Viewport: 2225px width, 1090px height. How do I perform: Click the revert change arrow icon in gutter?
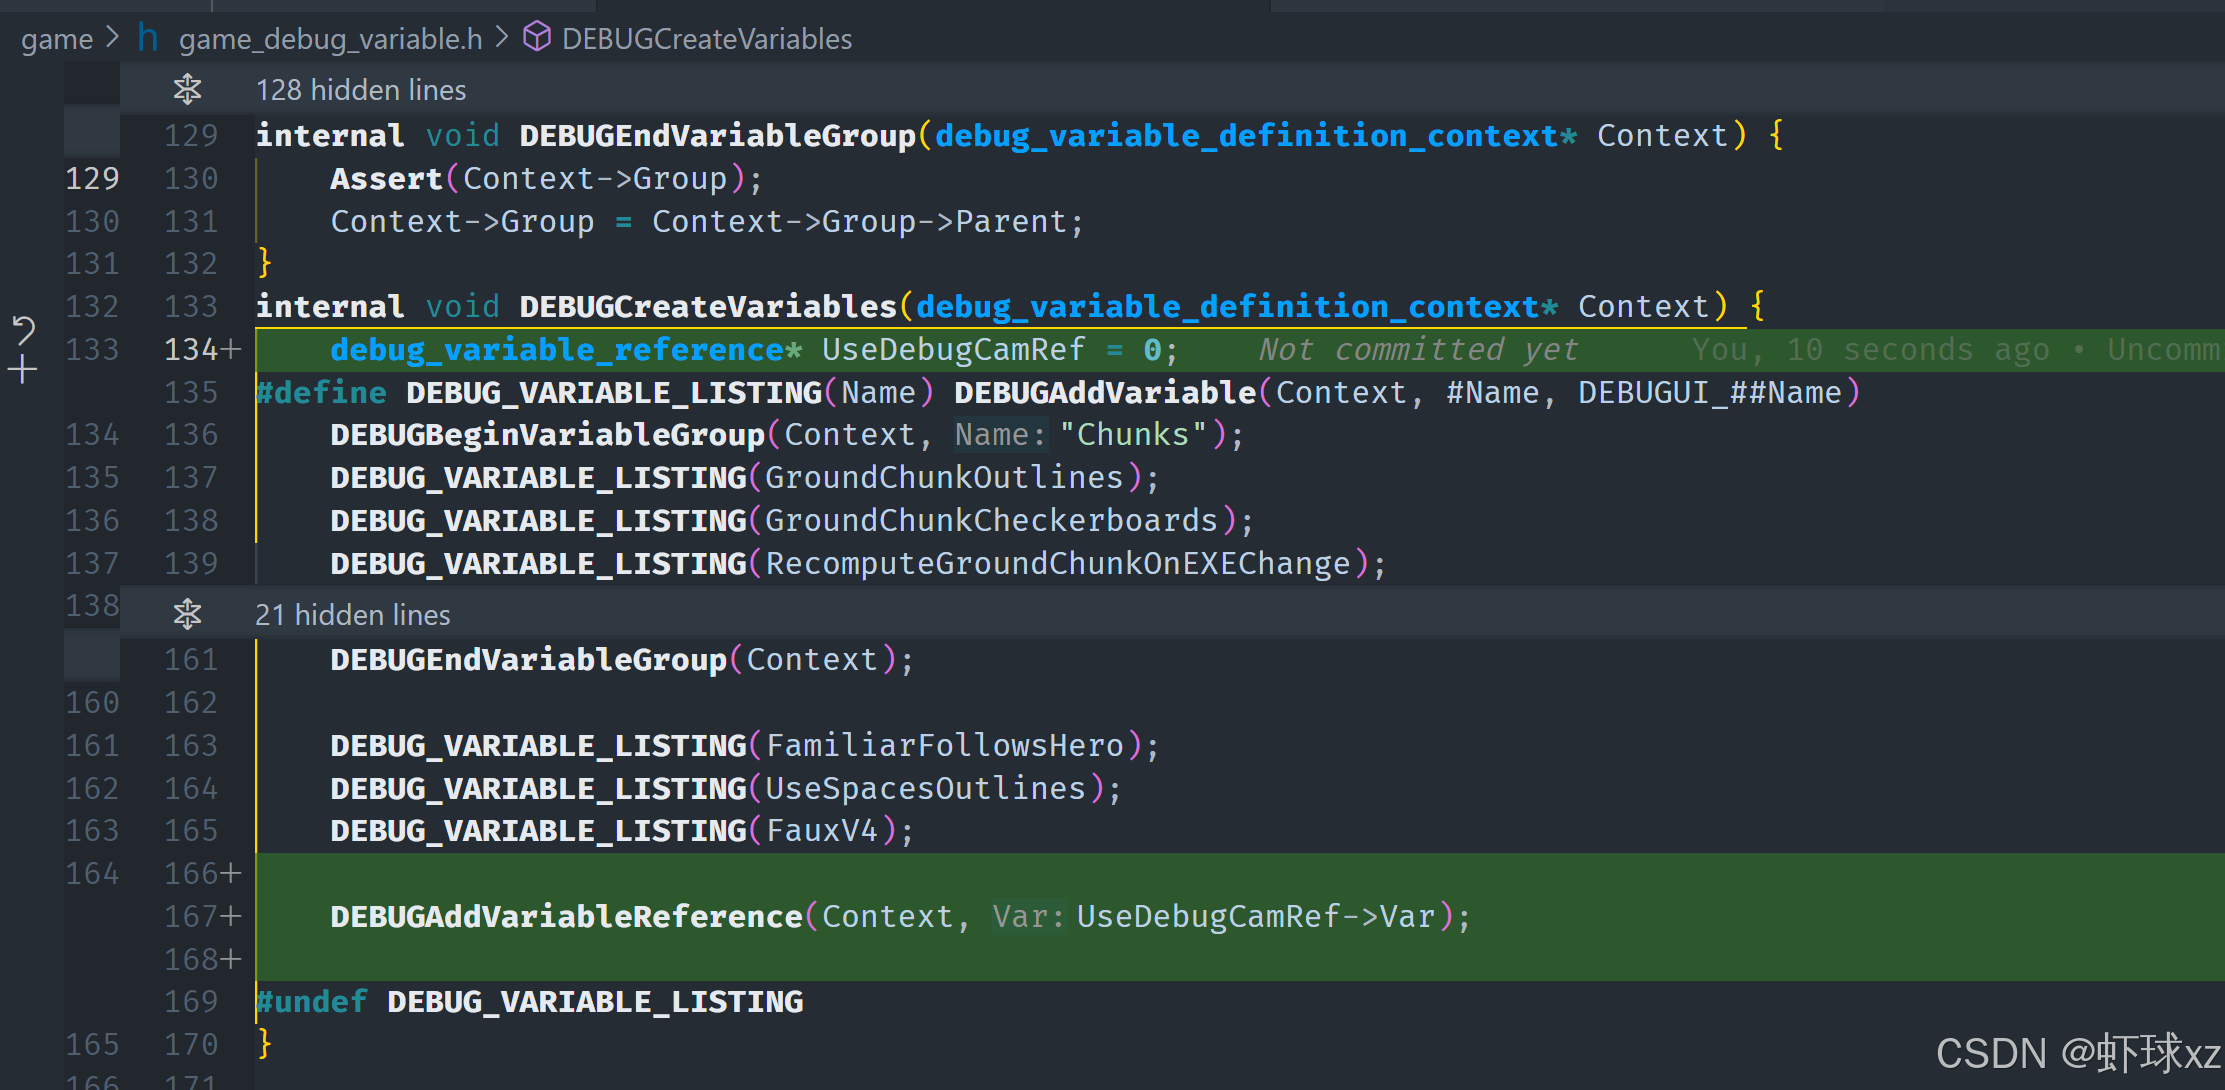click(x=23, y=329)
